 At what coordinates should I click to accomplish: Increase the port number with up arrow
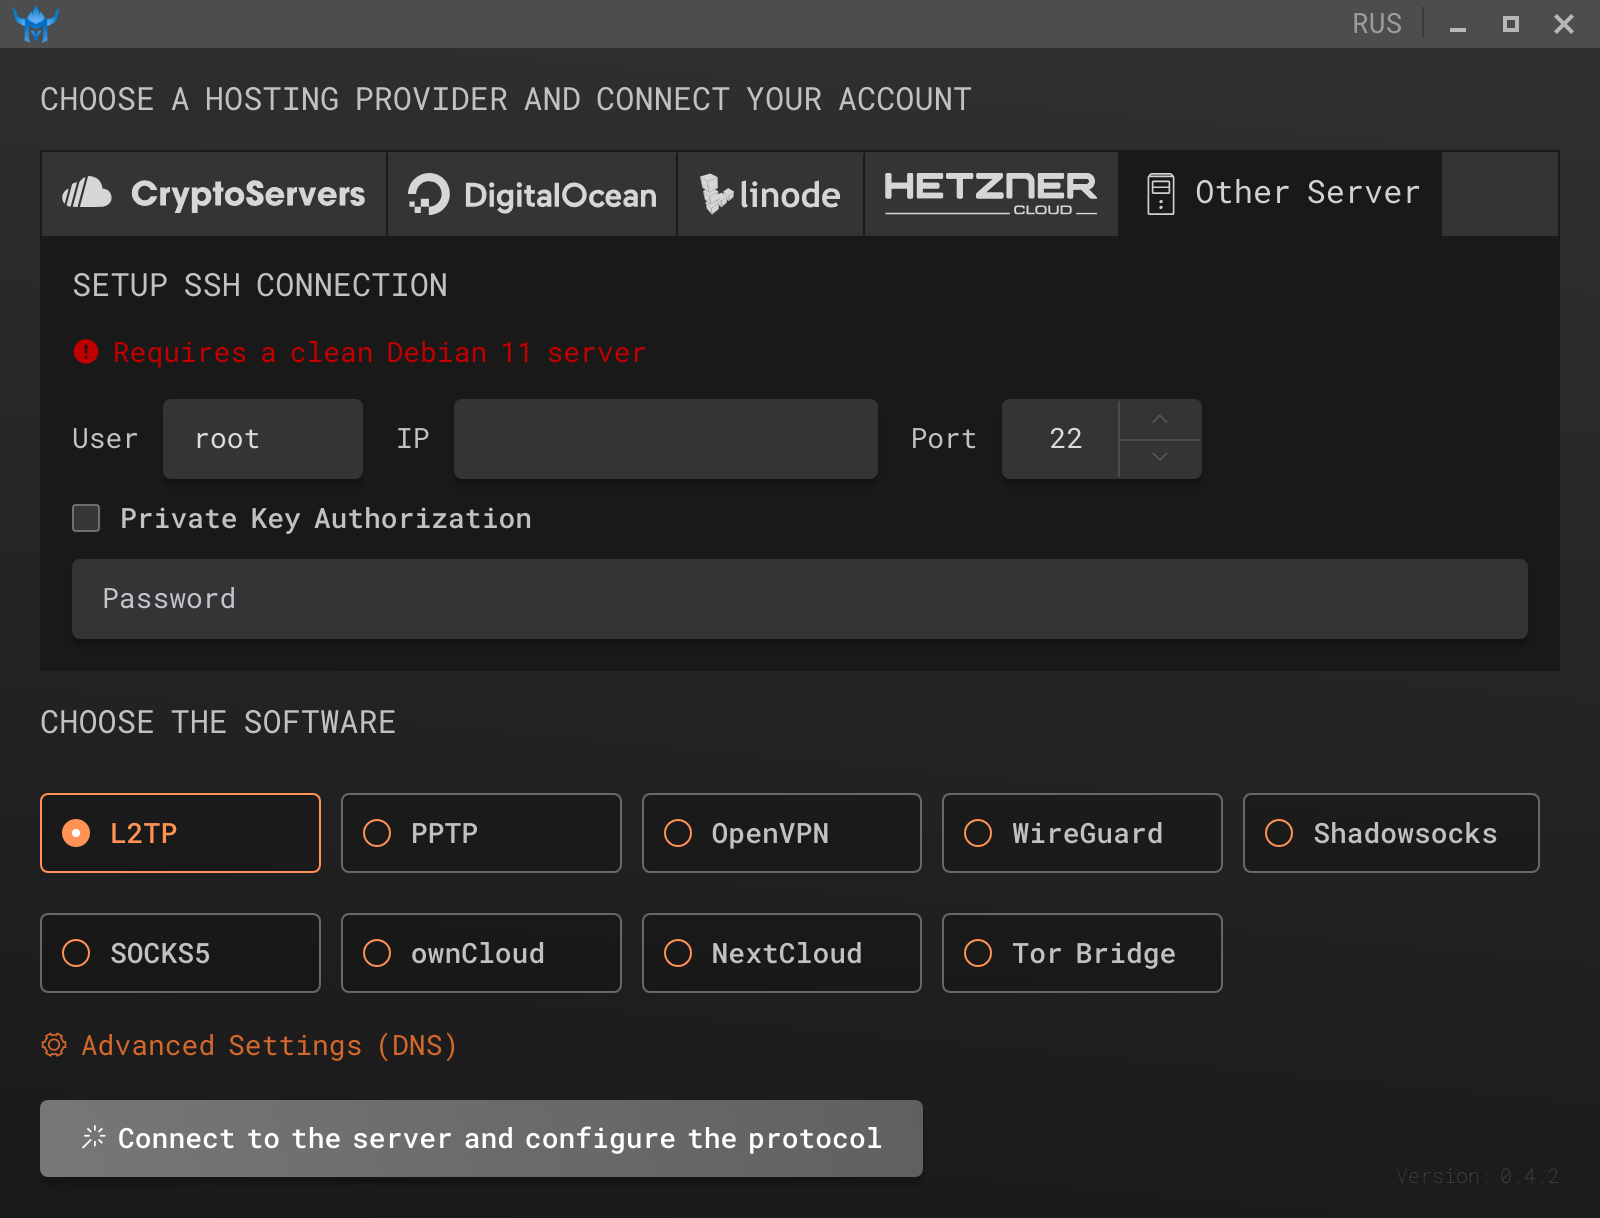click(1160, 420)
